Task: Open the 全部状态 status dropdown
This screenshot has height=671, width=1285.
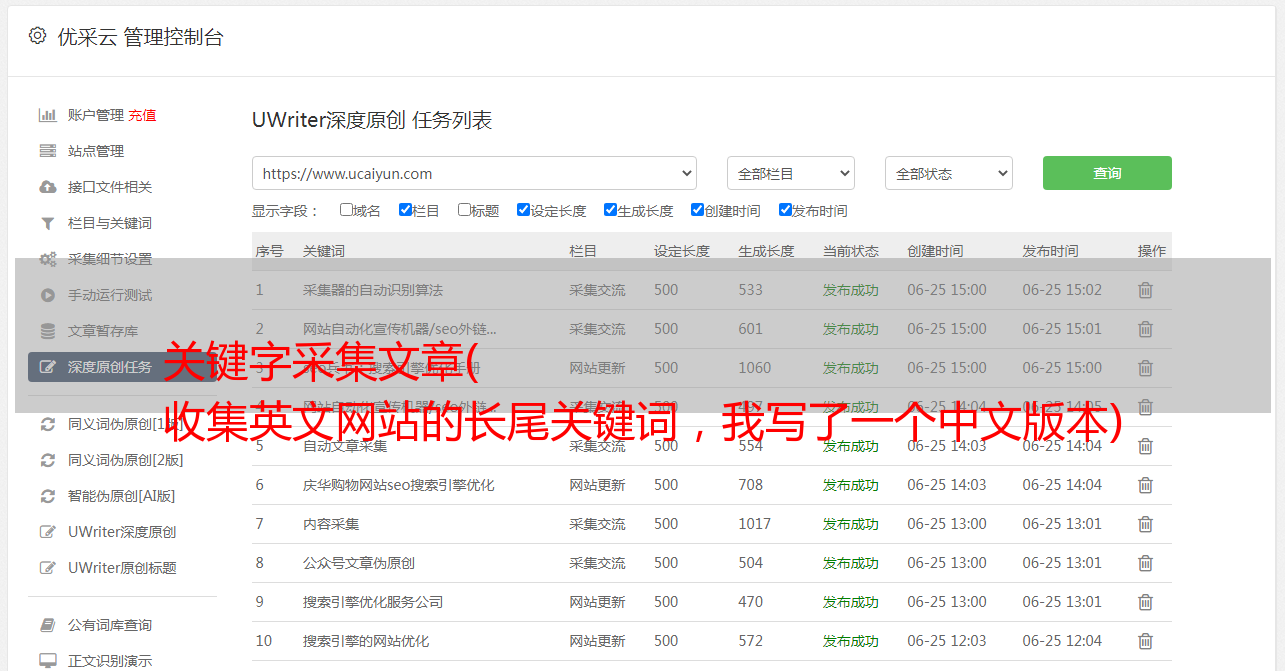Action: click(x=948, y=173)
